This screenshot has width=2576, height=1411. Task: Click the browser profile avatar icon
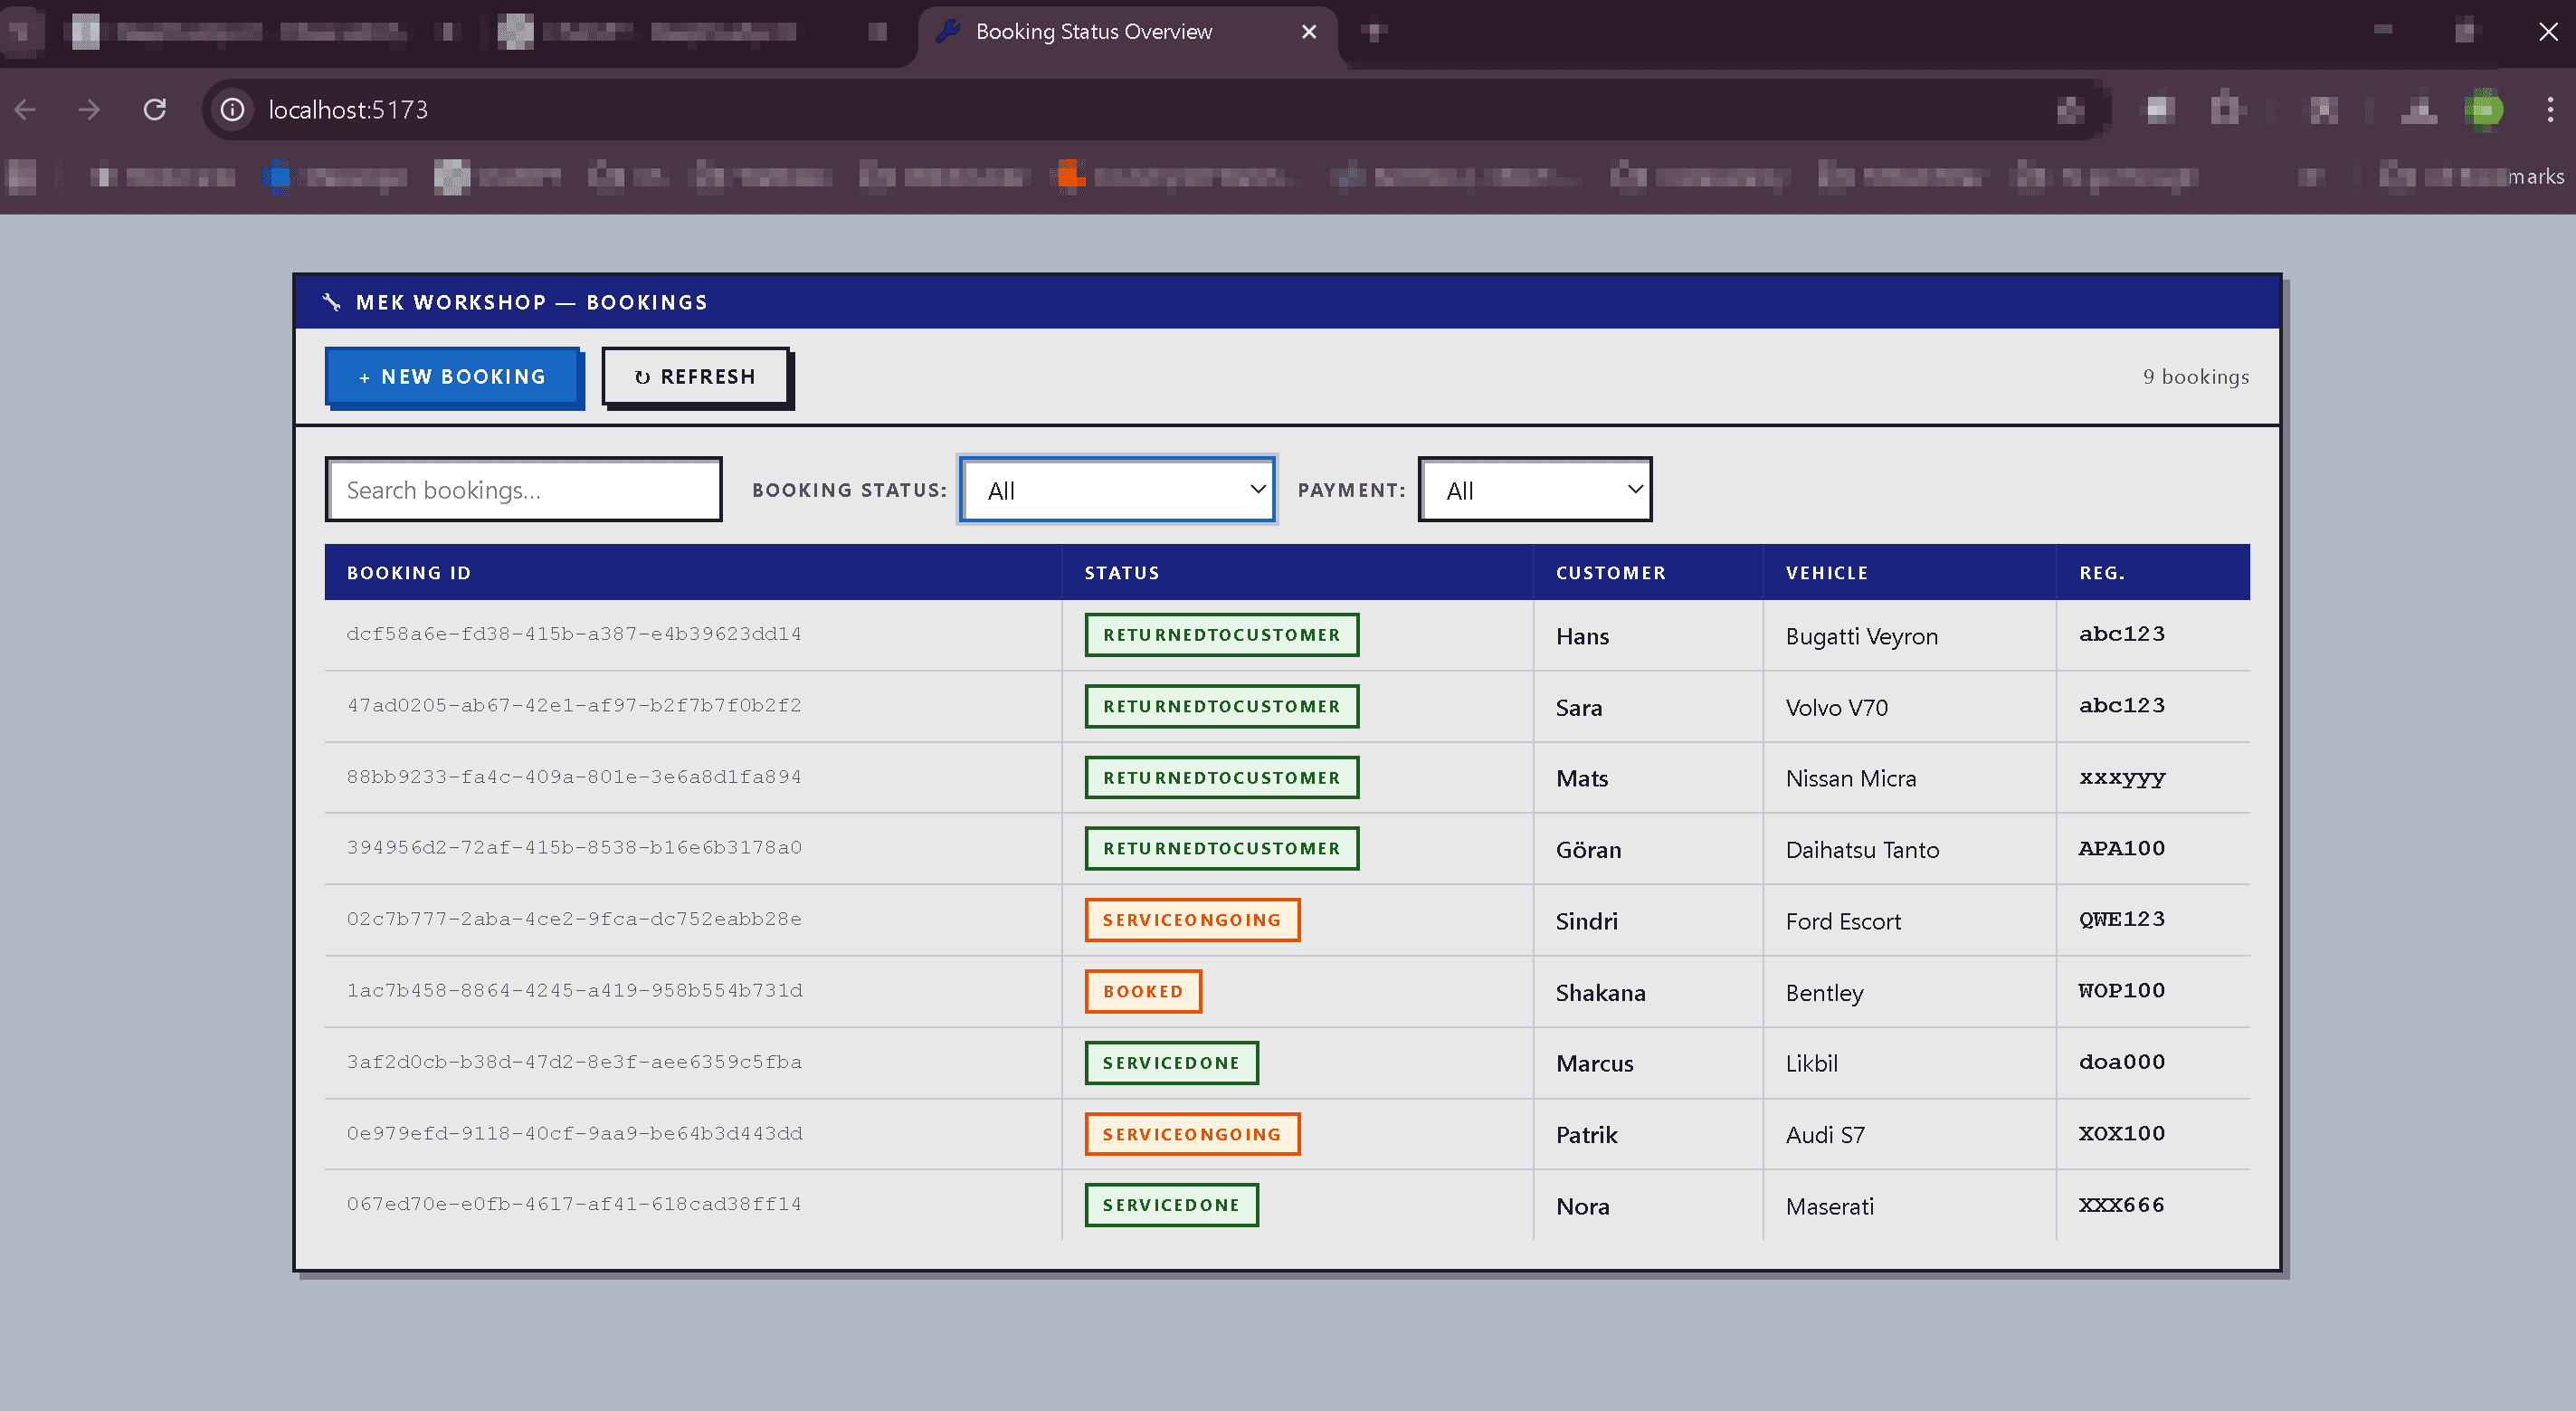coord(2484,110)
